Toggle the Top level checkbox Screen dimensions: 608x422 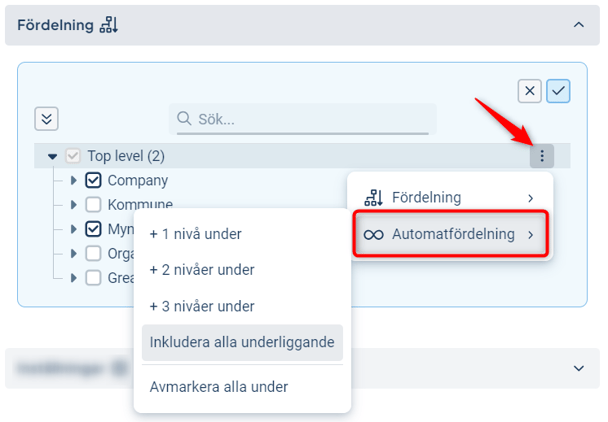click(x=72, y=156)
